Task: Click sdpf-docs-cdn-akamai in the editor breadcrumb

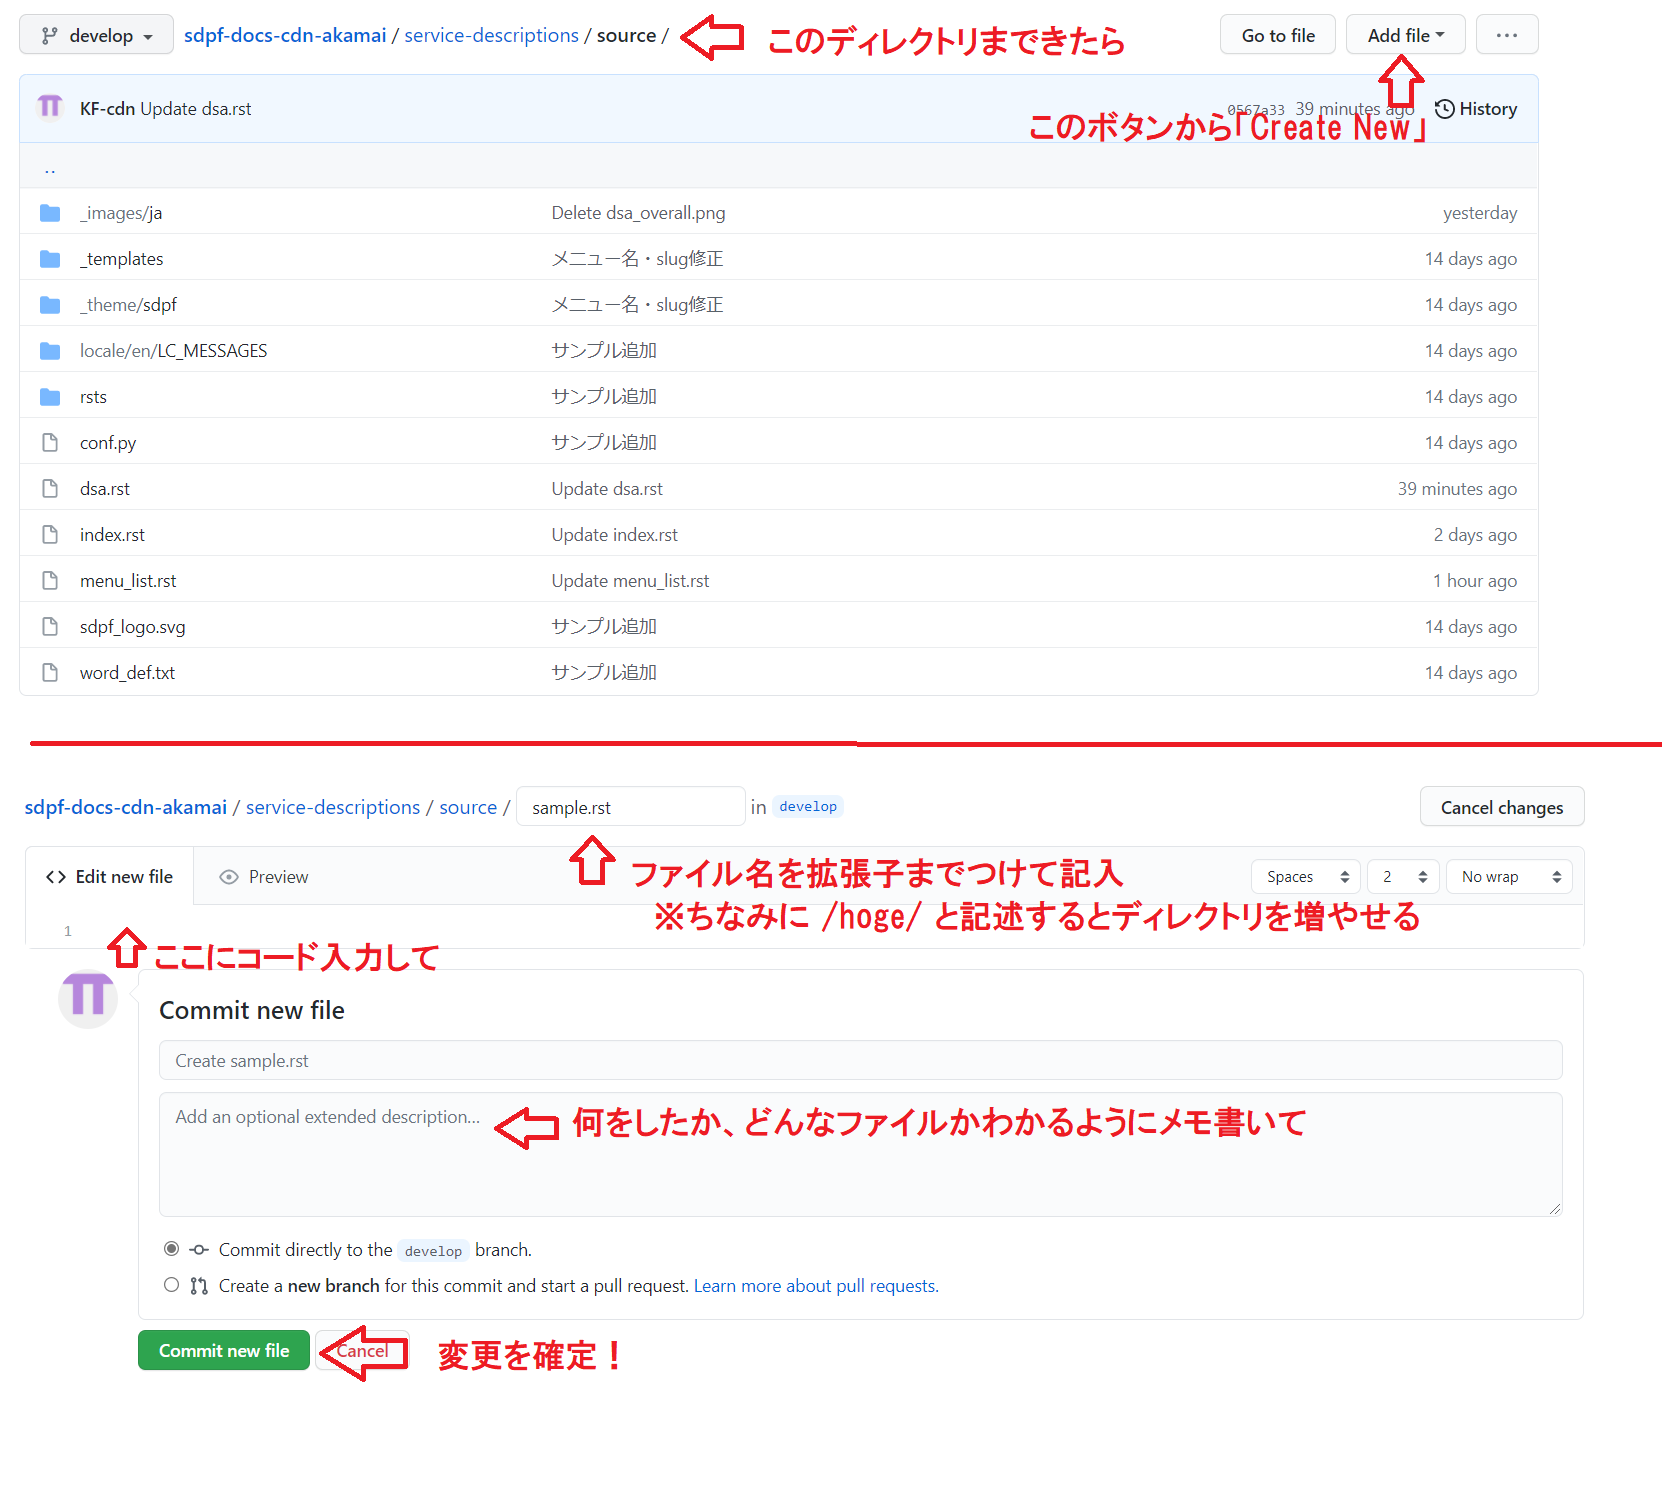Action: pos(126,807)
